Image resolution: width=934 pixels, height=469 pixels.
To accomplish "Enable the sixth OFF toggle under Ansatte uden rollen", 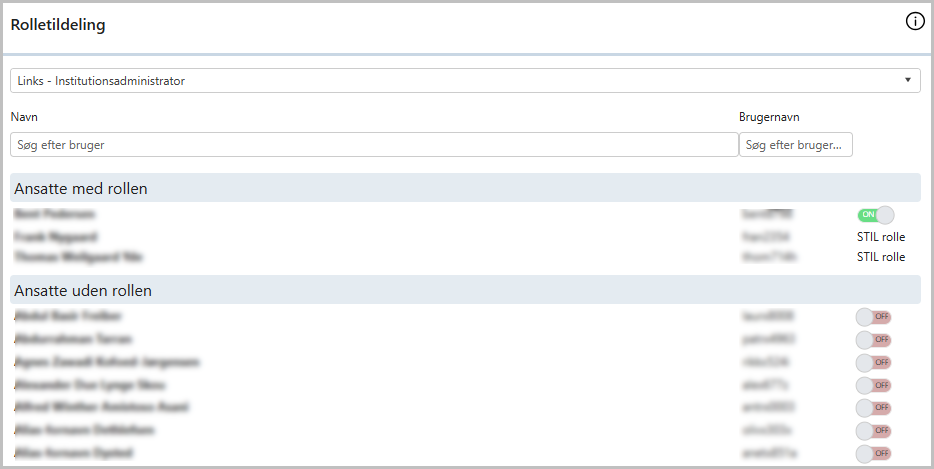I will click(x=873, y=430).
